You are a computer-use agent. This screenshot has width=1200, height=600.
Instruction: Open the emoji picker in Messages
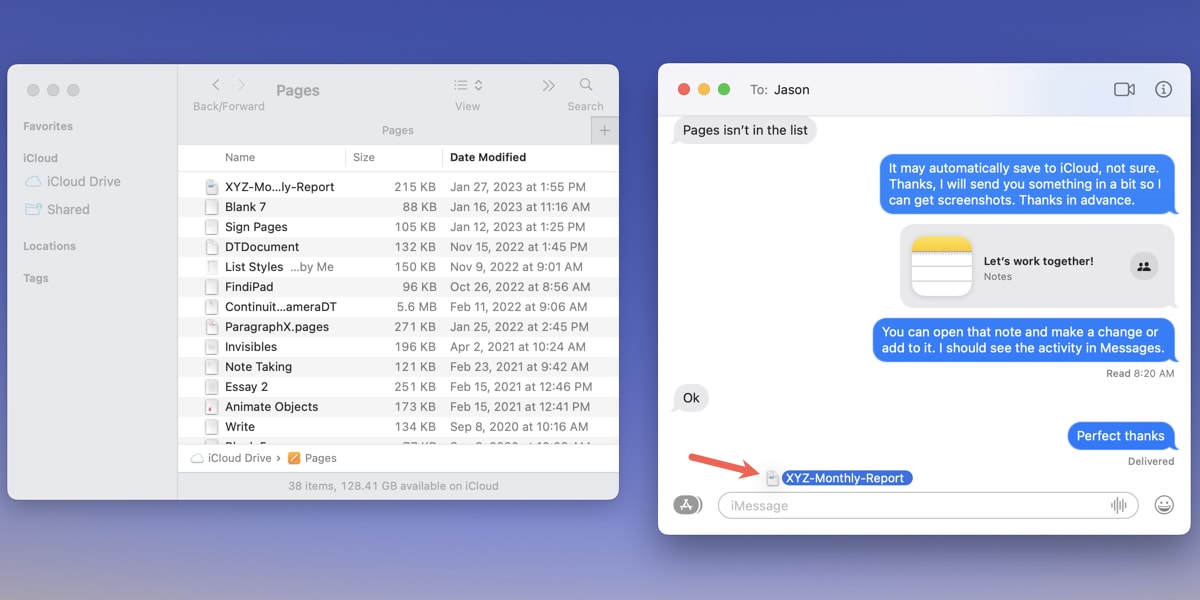click(1163, 505)
